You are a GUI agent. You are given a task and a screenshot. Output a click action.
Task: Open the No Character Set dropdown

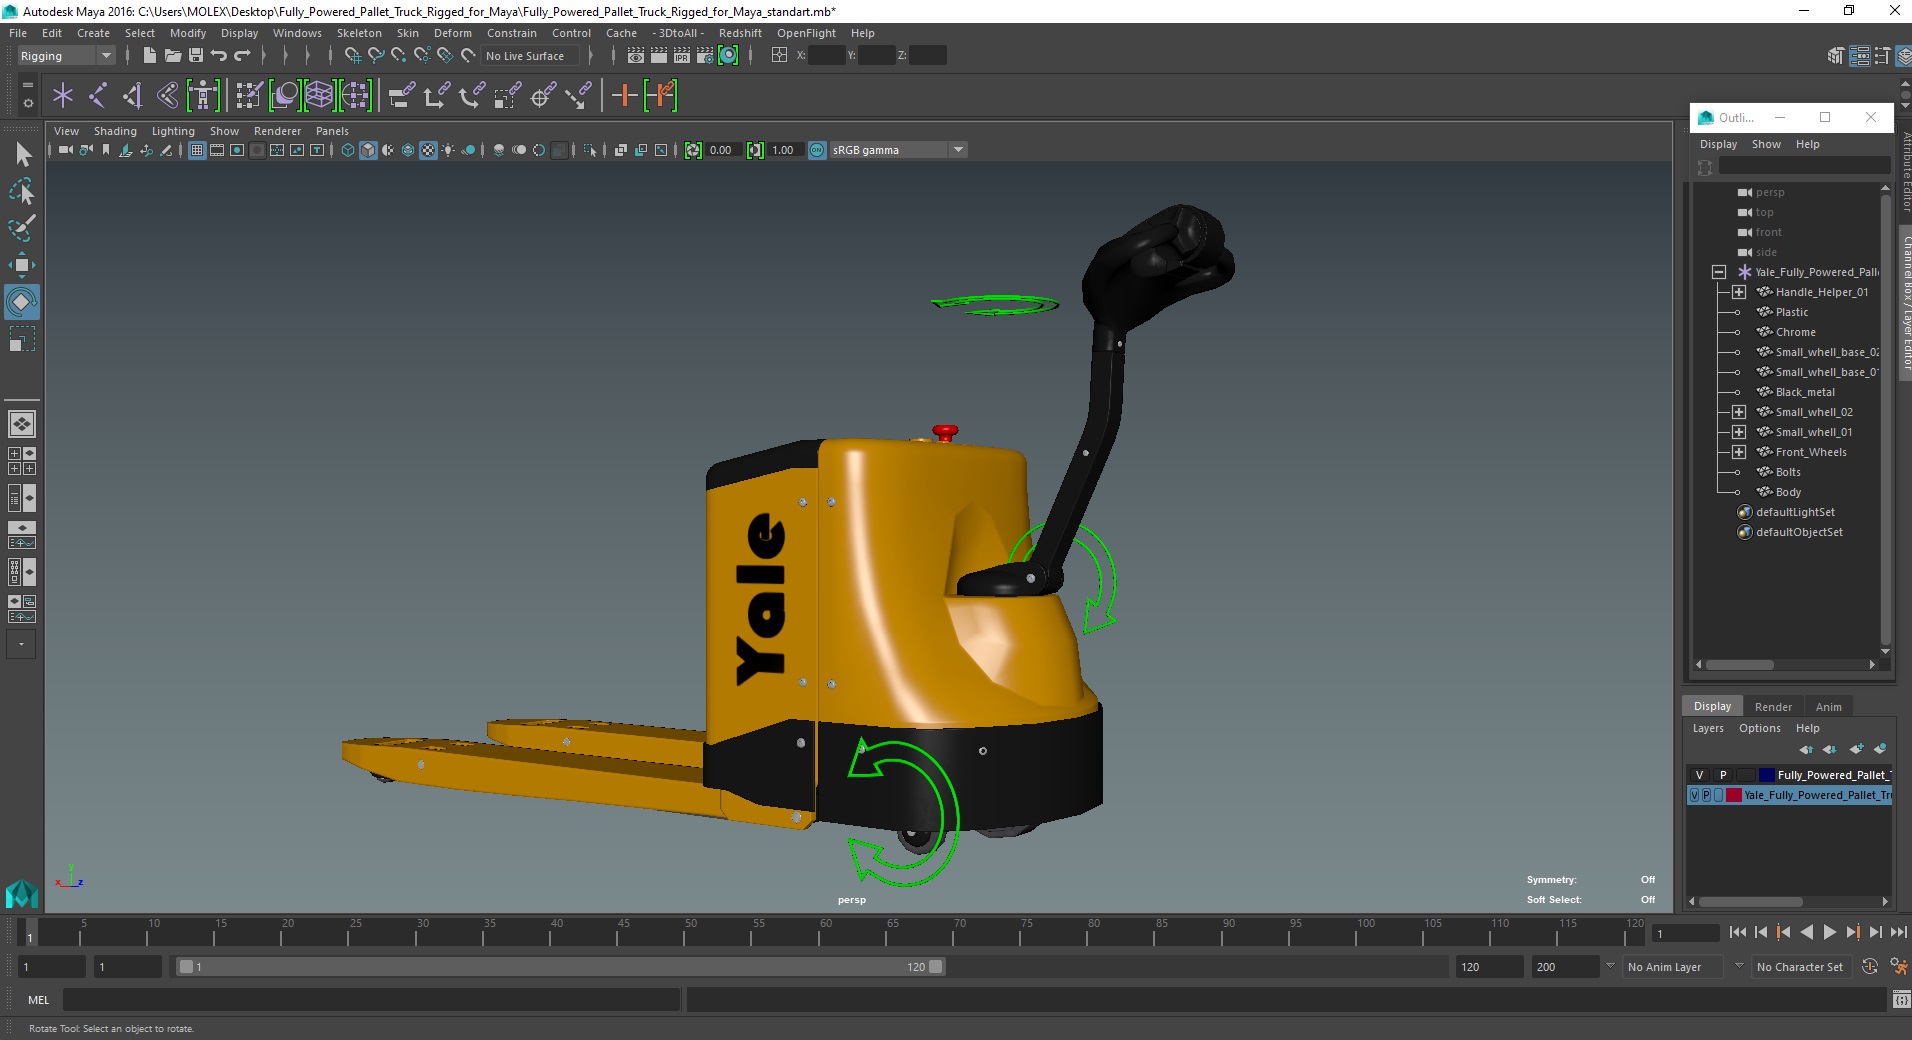click(x=1800, y=967)
